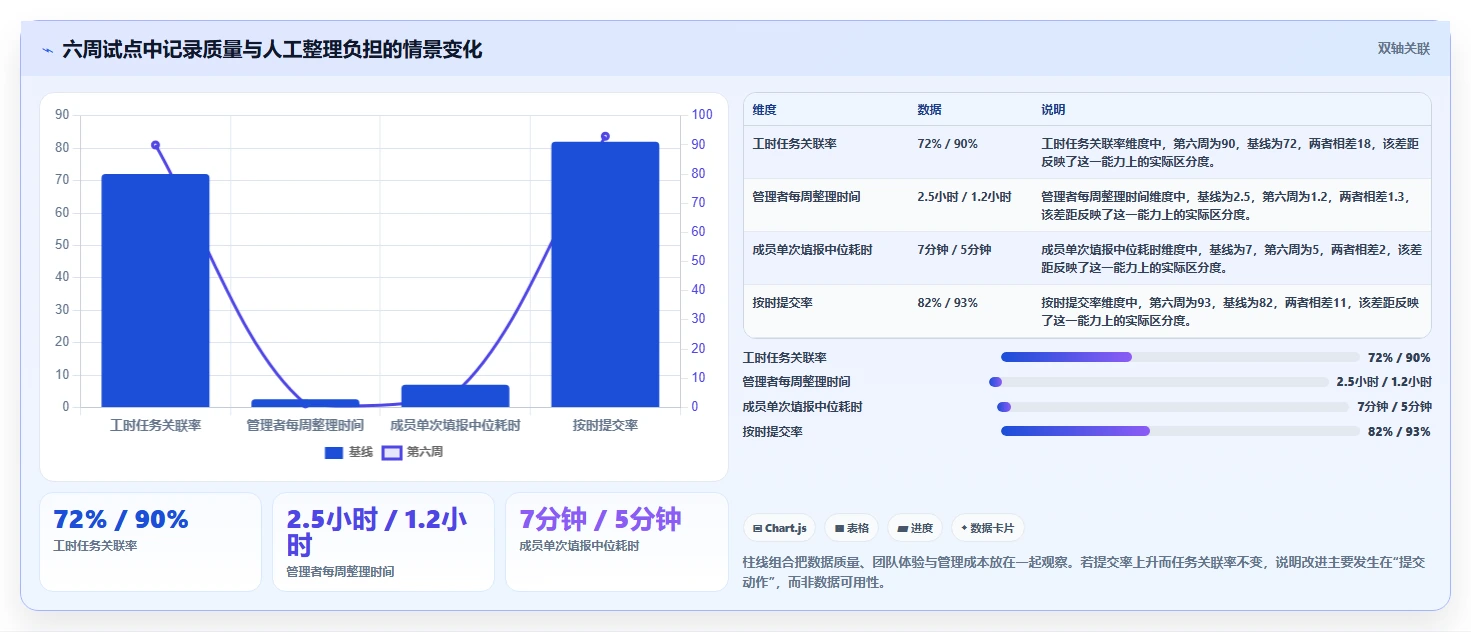Click the chart x-axis label 工时任务关联率

tap(155, 426)
